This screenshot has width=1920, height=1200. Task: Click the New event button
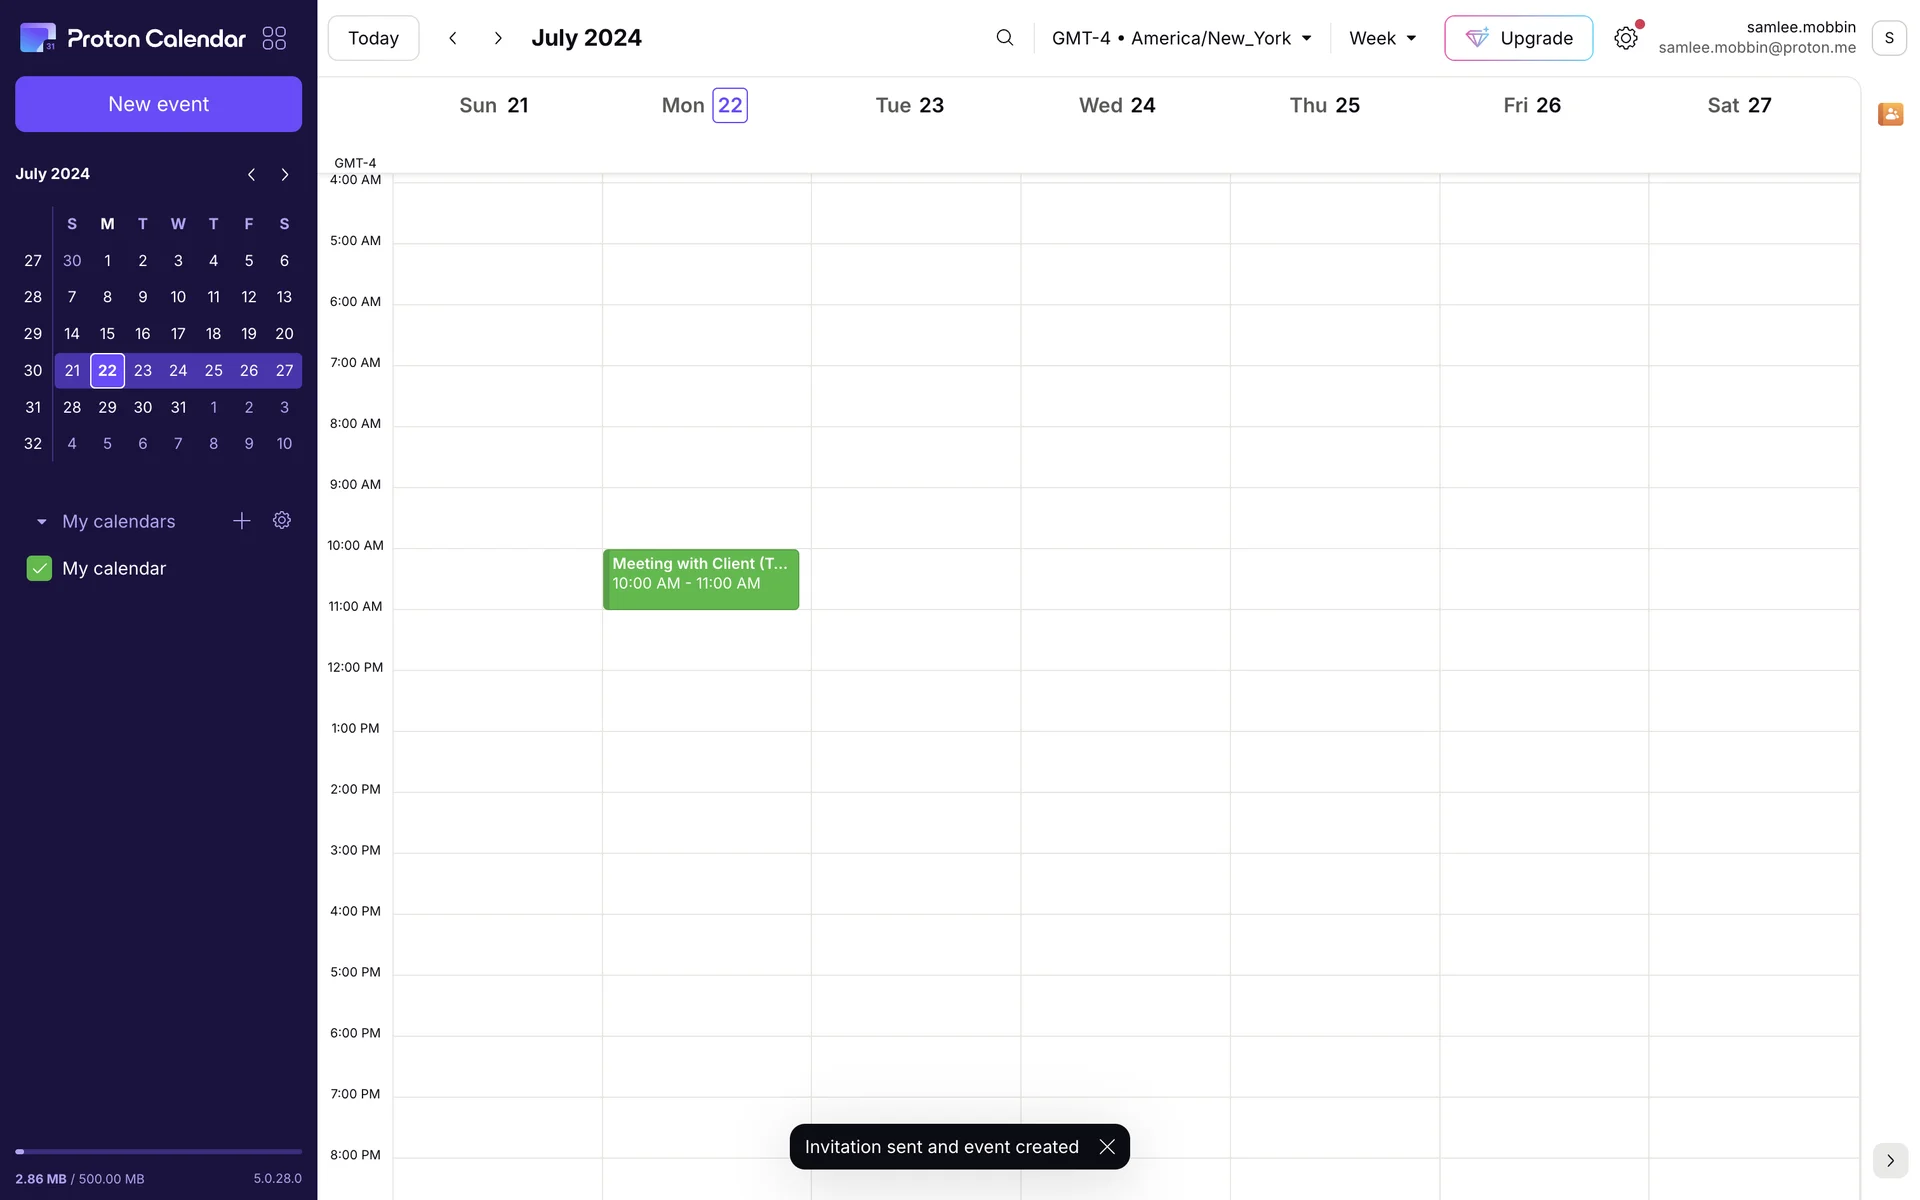tap(158, 104)
